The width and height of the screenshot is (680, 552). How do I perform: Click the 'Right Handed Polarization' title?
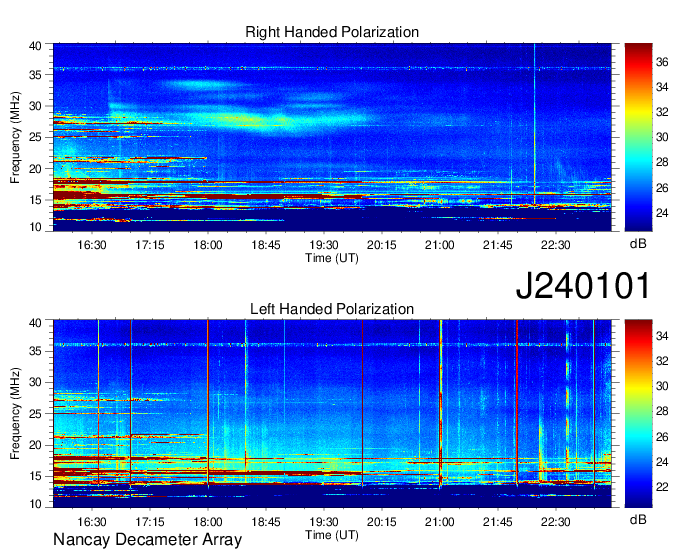pyautogui.click(x=332, y=32)
